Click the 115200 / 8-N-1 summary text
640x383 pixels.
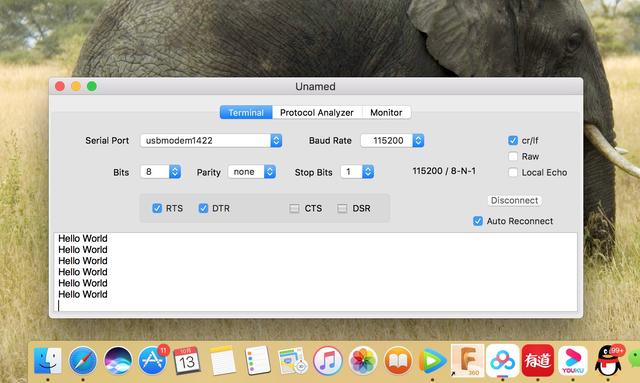444,171
